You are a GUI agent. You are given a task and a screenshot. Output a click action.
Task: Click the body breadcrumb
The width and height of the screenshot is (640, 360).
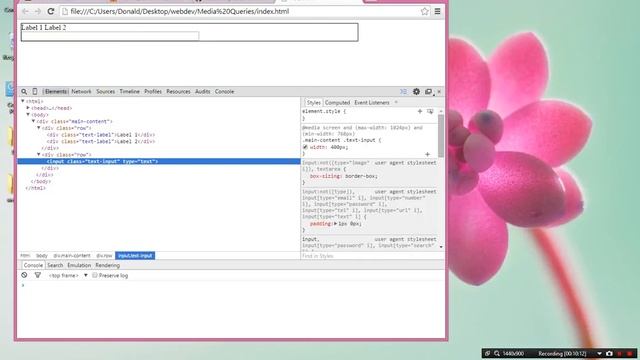point(42,256)
